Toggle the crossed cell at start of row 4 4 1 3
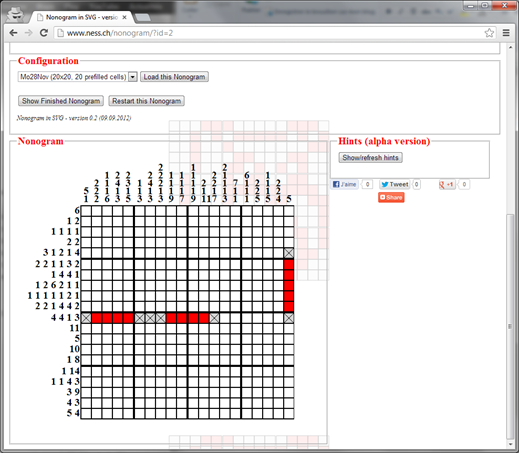This screenshot has width=519, height=453. click(86, 318)
